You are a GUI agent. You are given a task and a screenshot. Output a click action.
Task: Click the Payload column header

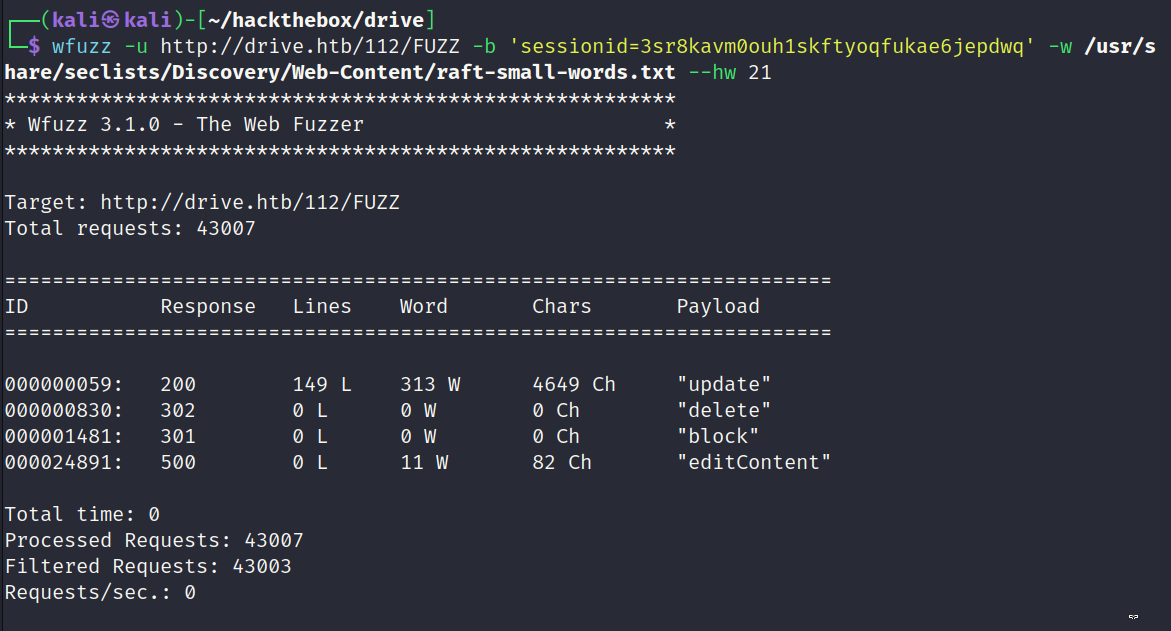[718, 306]
